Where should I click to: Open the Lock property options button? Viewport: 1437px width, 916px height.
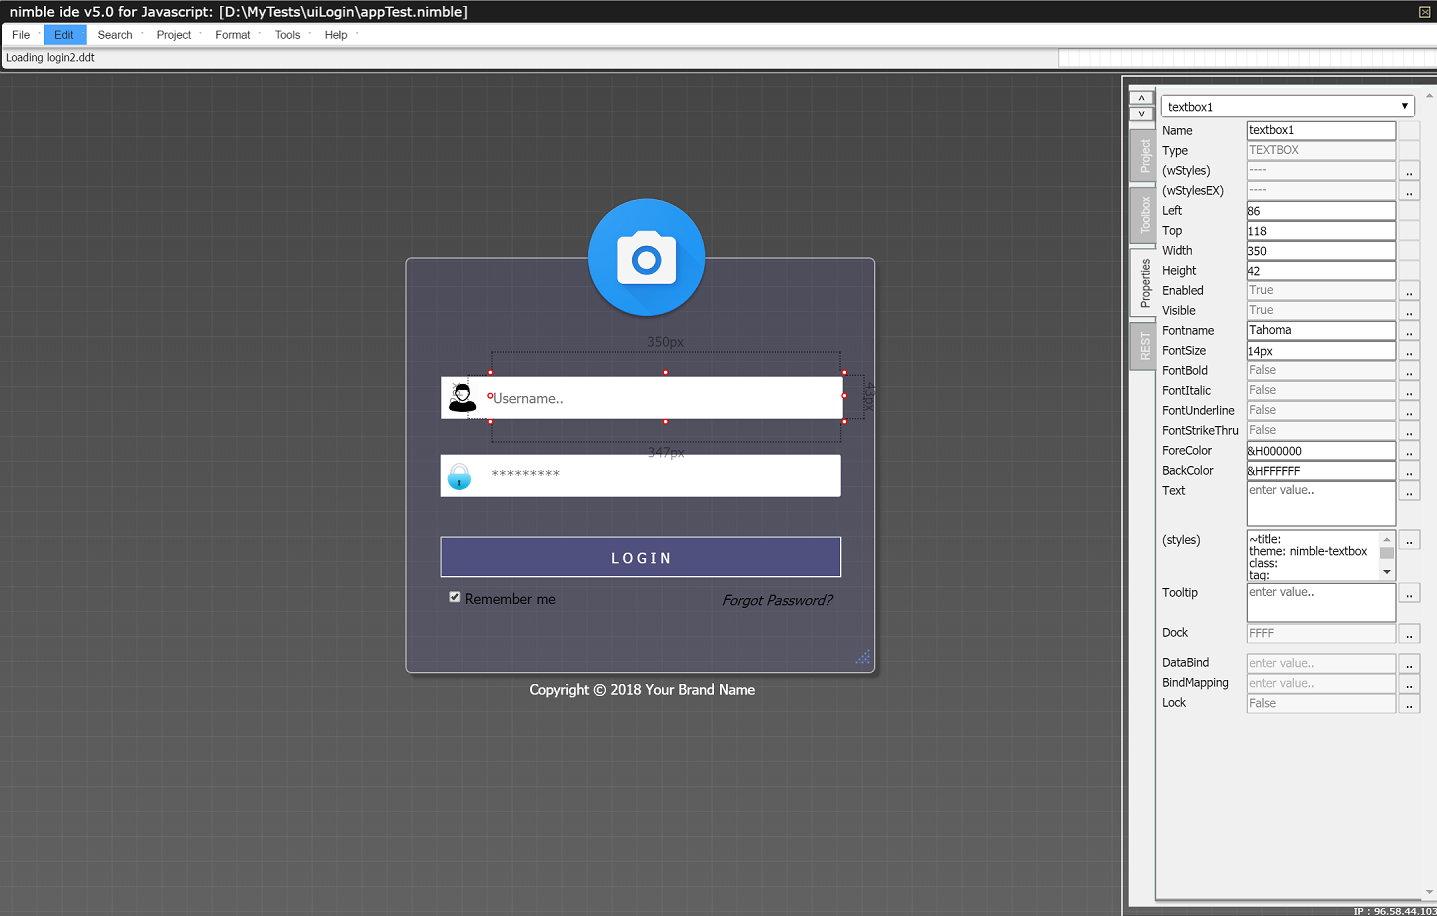[x=1409, y=704]
